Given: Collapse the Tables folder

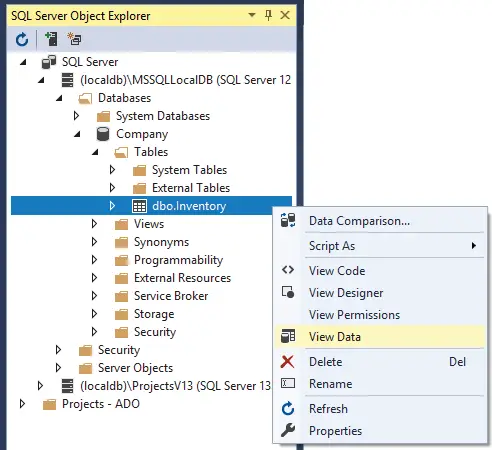Looking at the screenshot, I should click(95, 152).
